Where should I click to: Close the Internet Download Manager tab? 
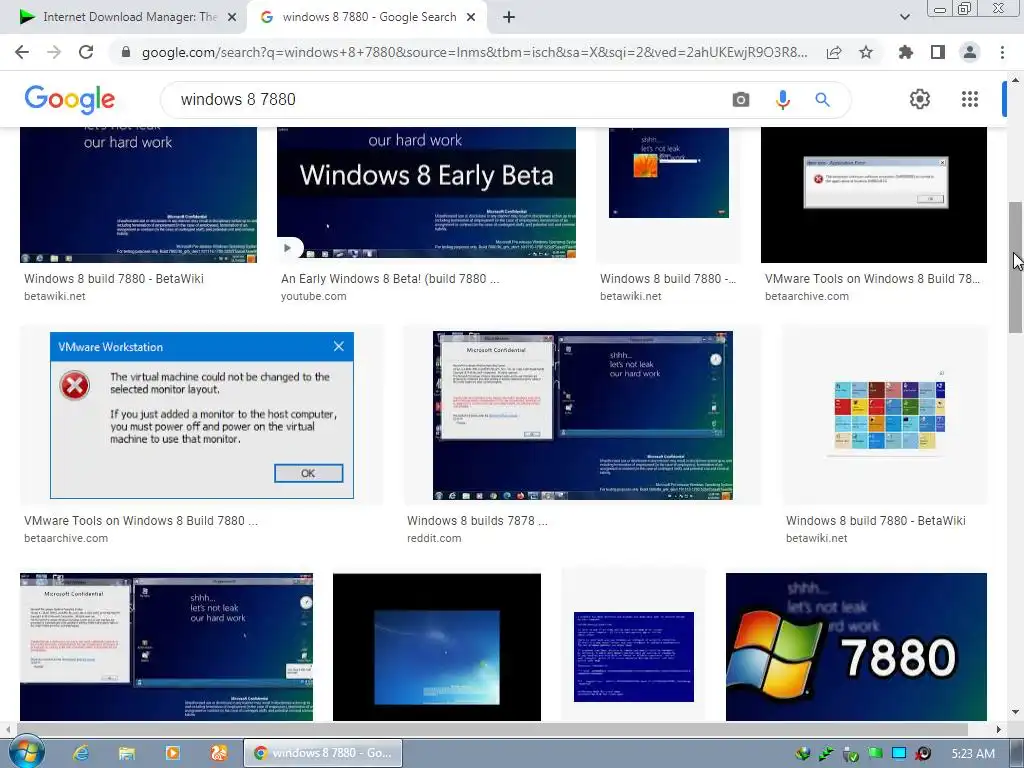(x=232, y=17)
